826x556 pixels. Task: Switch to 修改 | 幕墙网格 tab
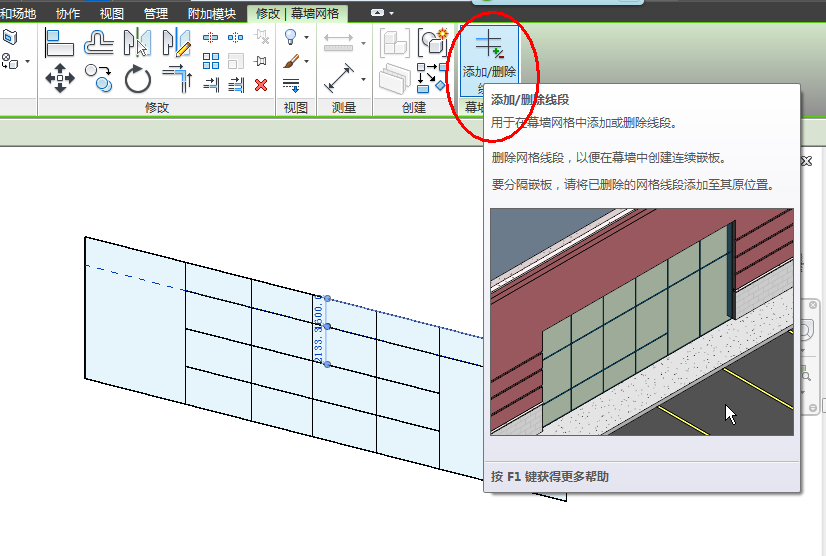click(297, 14)
